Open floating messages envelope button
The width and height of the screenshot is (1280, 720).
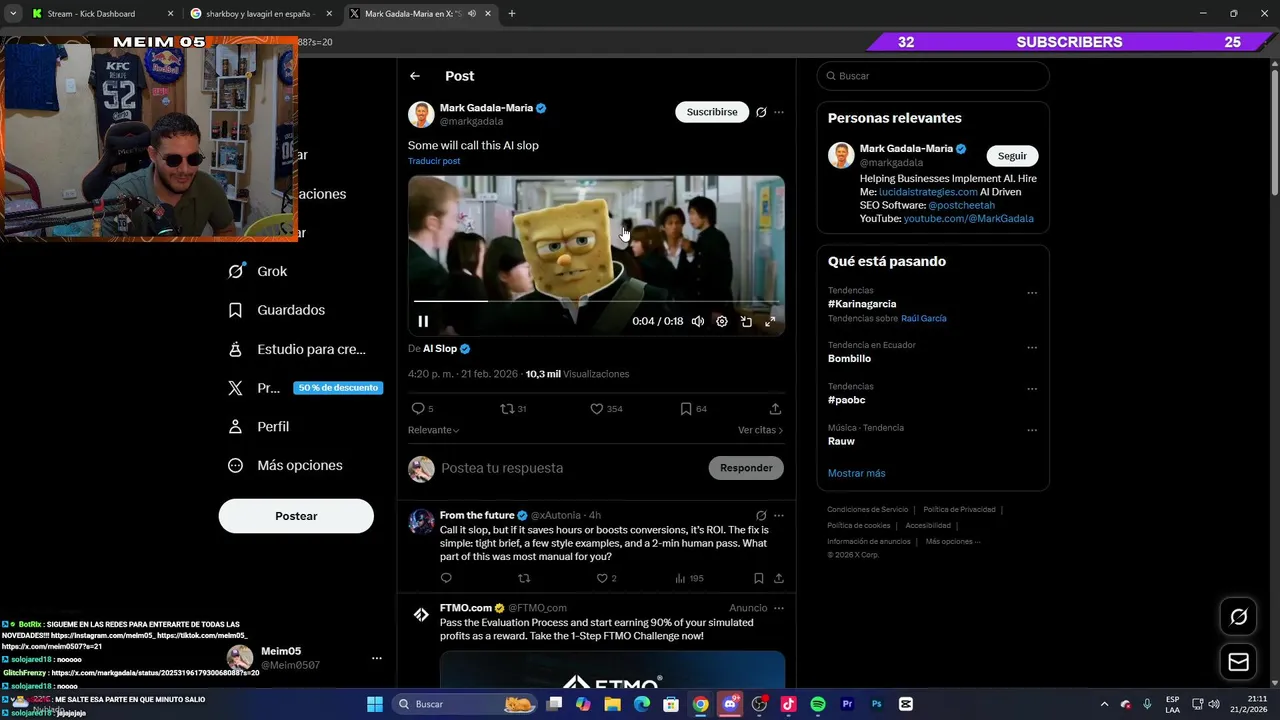(1238, 662)
